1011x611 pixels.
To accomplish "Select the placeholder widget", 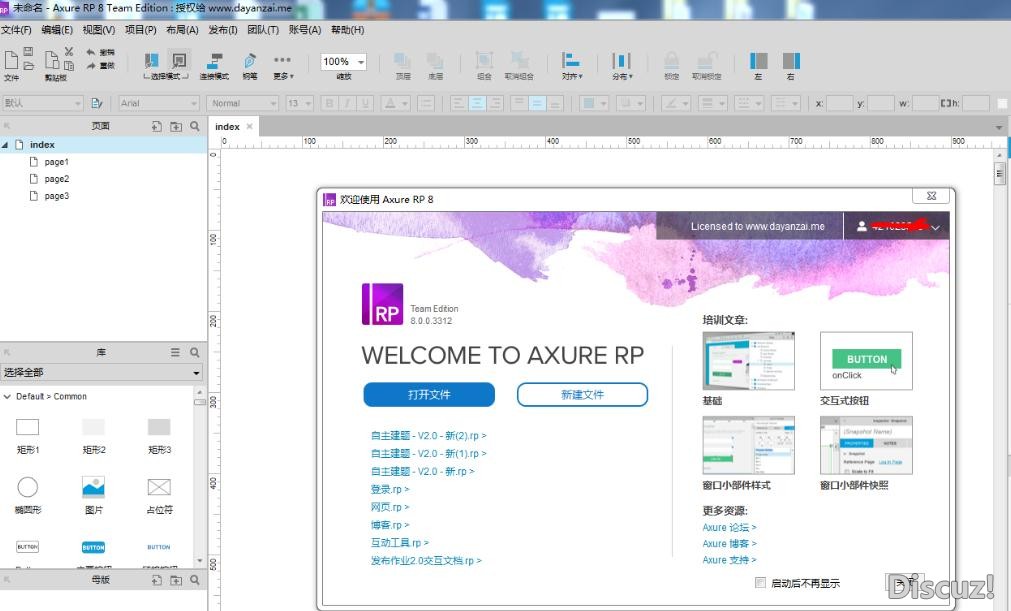I will [159, 493].
